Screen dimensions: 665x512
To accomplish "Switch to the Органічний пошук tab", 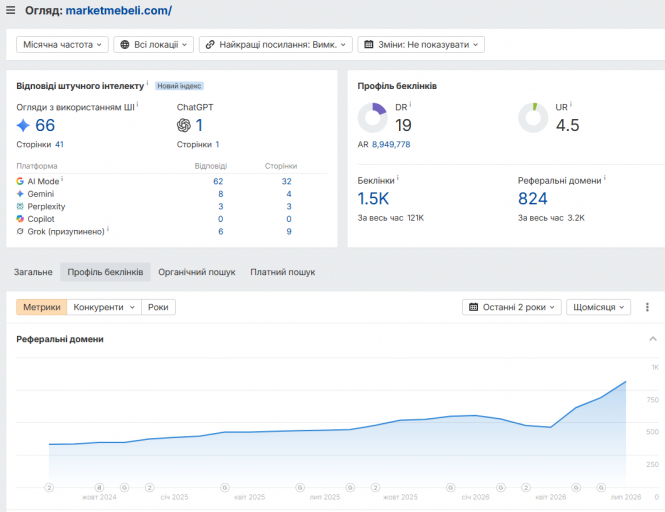I will [x=197, y=272].
